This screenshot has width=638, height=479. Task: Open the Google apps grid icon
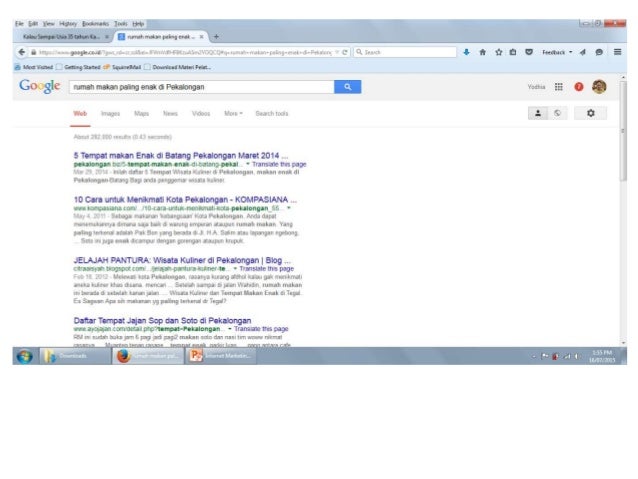(559, 87)
